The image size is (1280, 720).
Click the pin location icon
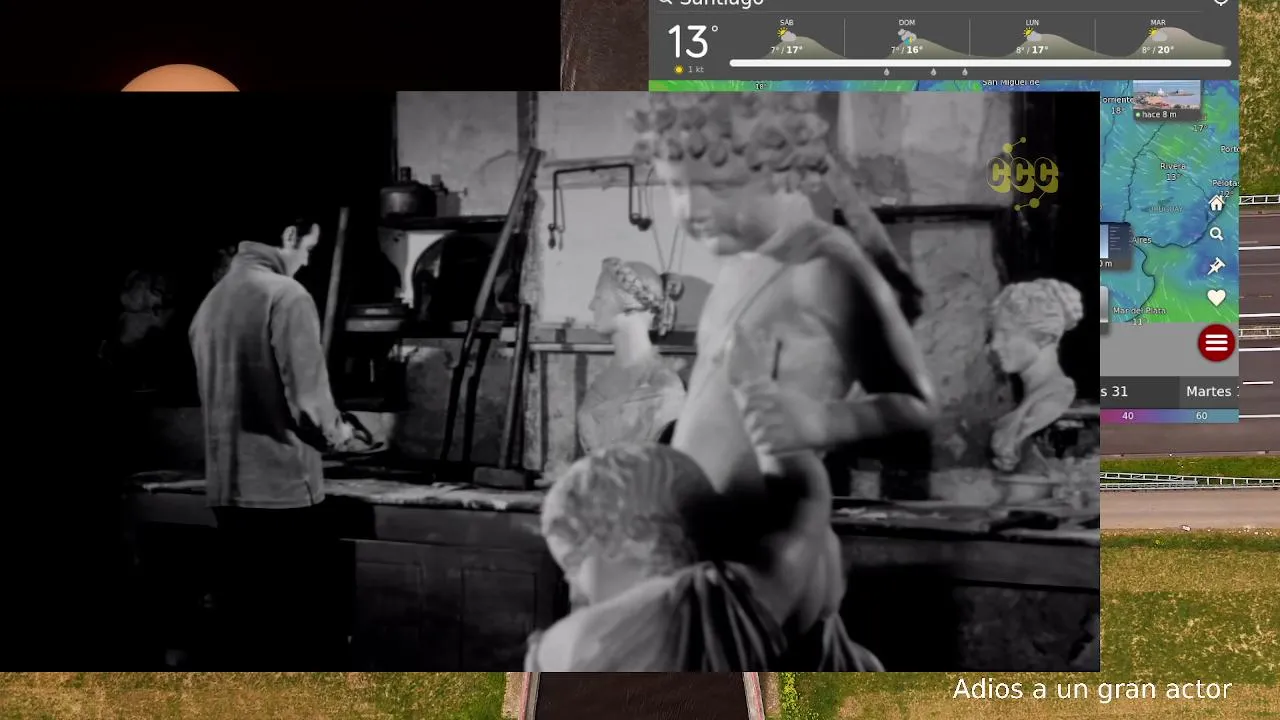point(1216,266)
